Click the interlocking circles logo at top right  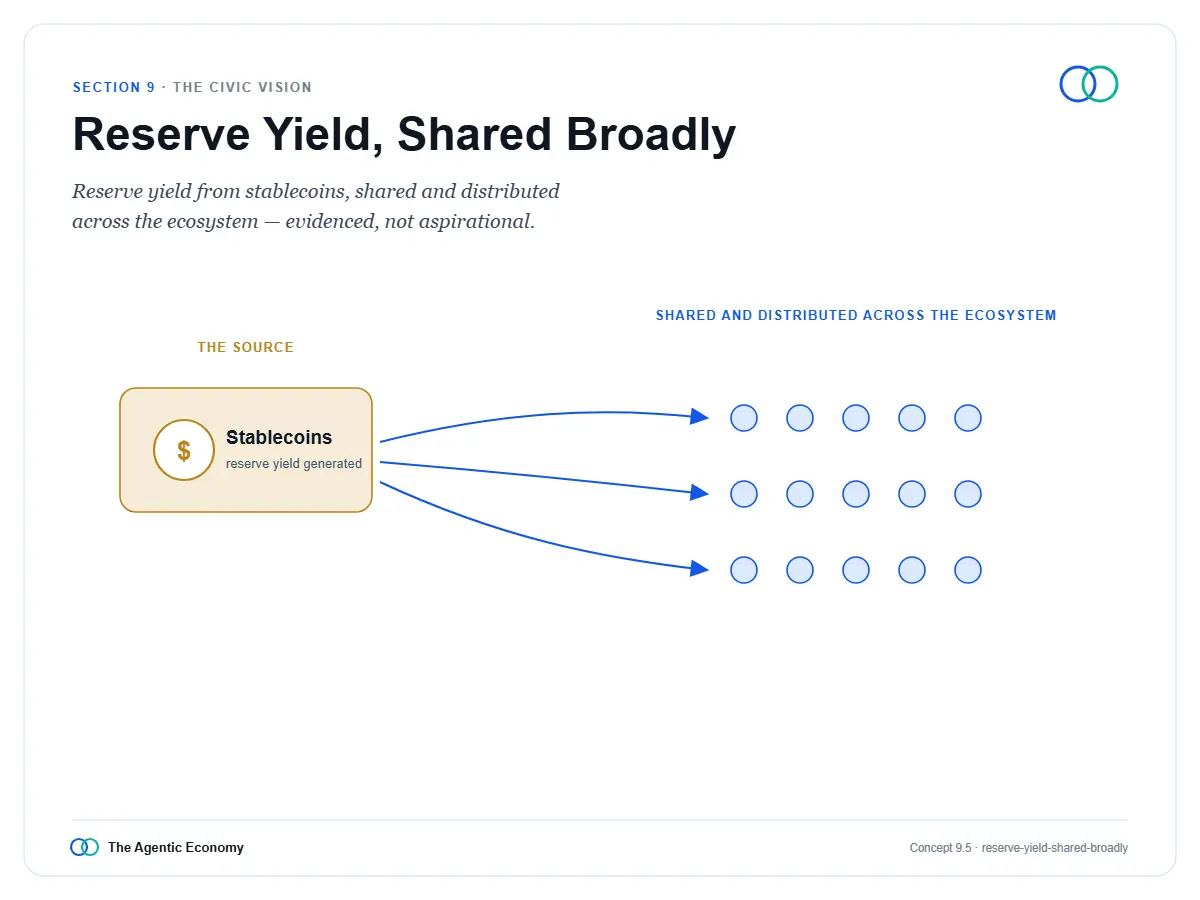[1089, 84]
